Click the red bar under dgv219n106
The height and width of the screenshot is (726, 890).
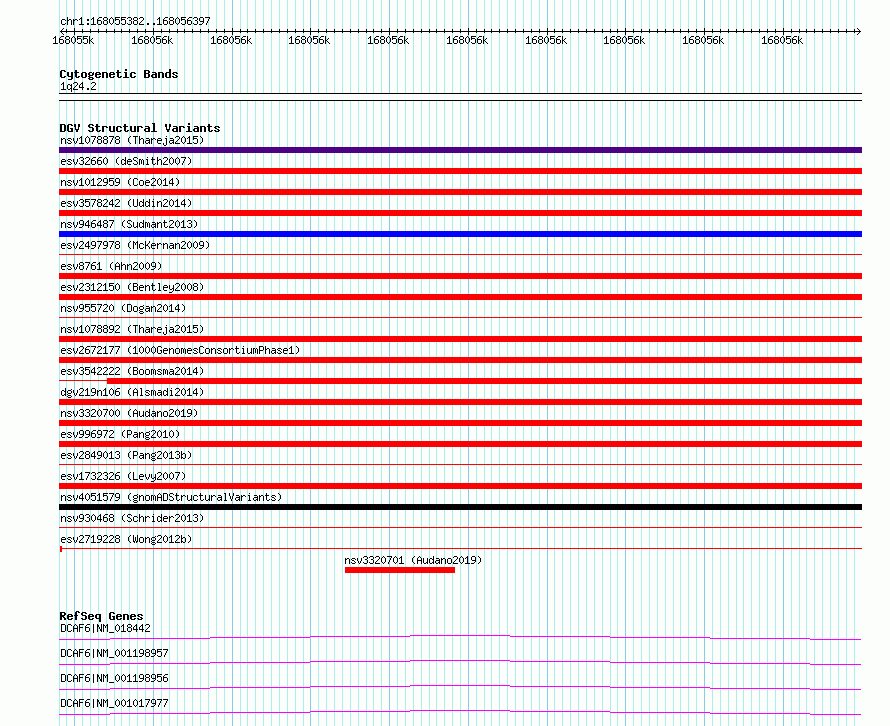(460, 402)
